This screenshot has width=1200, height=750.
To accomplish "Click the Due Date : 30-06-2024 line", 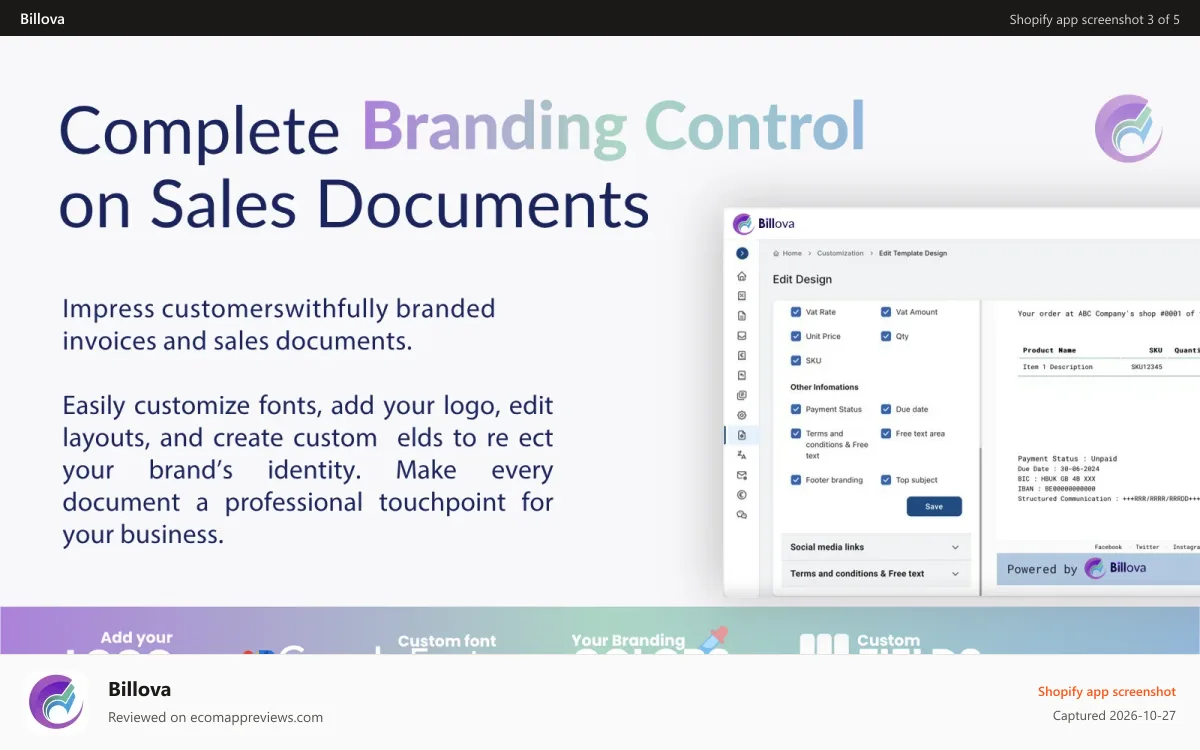I will [1060, 469].
